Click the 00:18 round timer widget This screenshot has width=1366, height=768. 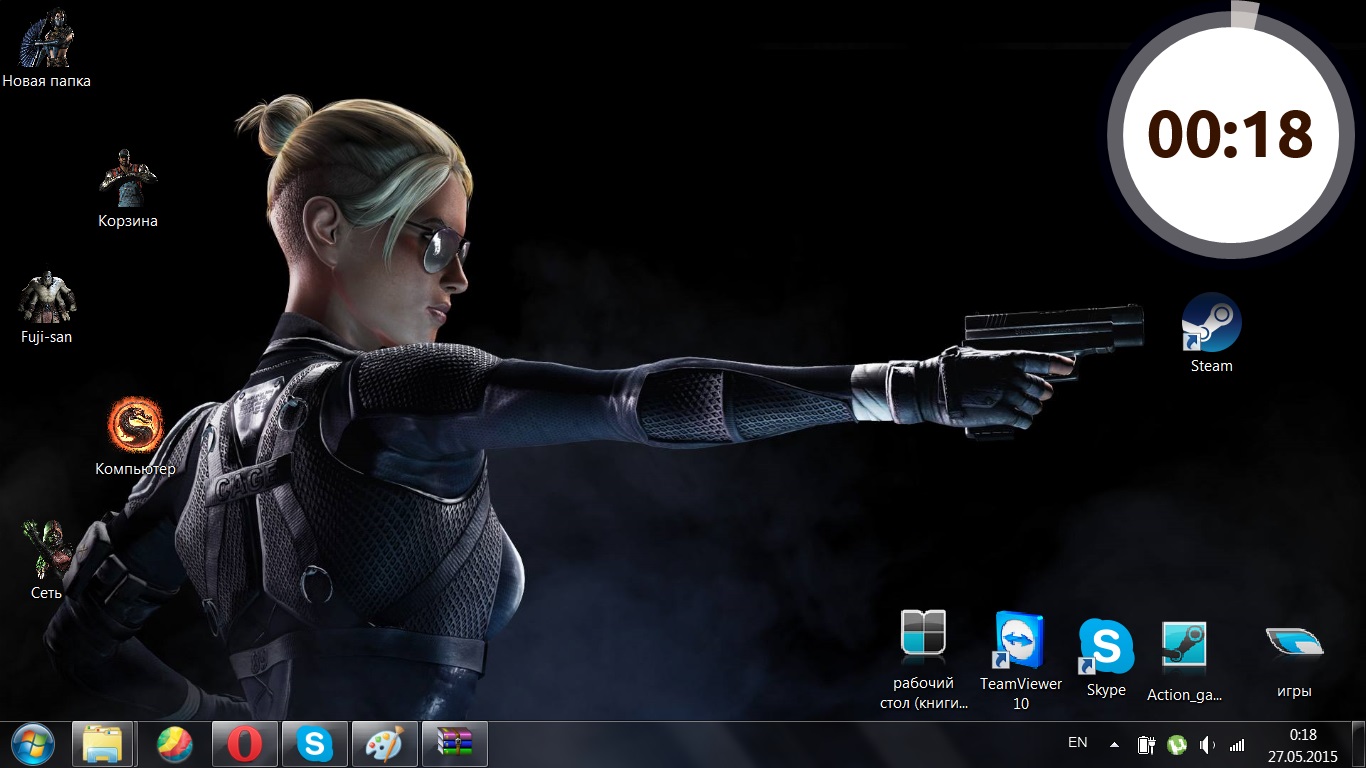click(1229, 134)
